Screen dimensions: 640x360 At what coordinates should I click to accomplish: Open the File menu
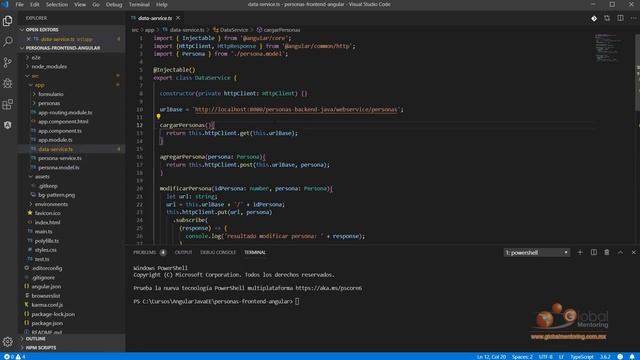(x=20, y=4)
